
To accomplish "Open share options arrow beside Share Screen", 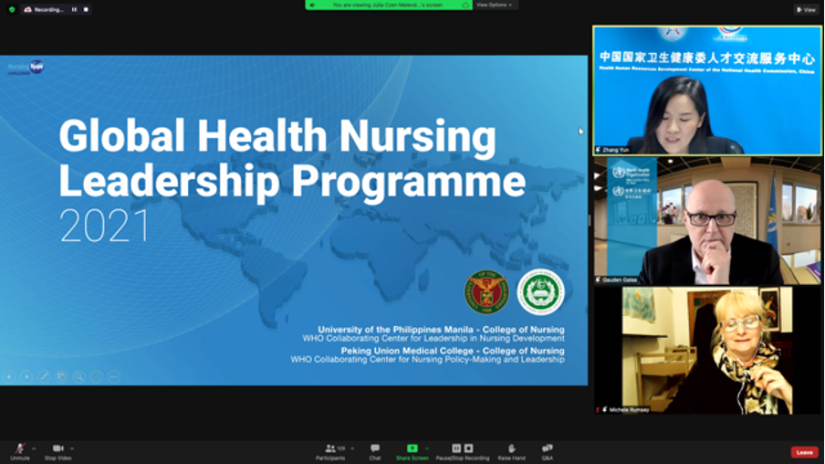I will pyautogui.click(x=427, y=449).
